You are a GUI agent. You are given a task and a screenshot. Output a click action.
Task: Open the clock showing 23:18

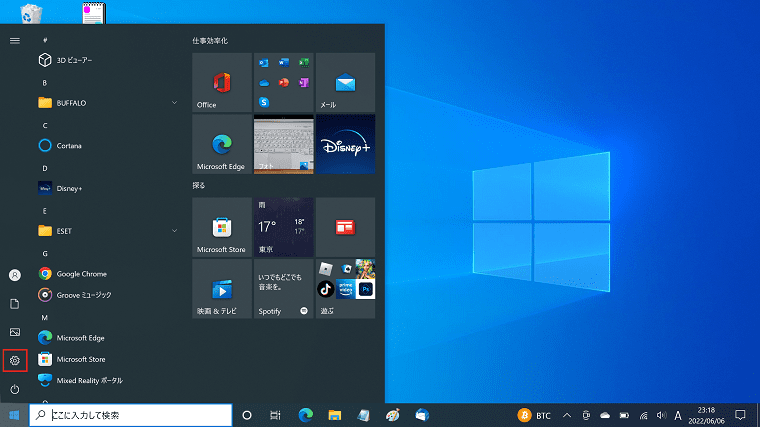coord(706,415)
